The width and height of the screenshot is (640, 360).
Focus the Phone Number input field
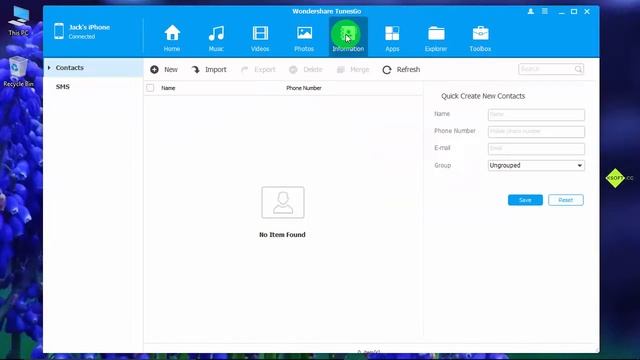pos(536,131)
